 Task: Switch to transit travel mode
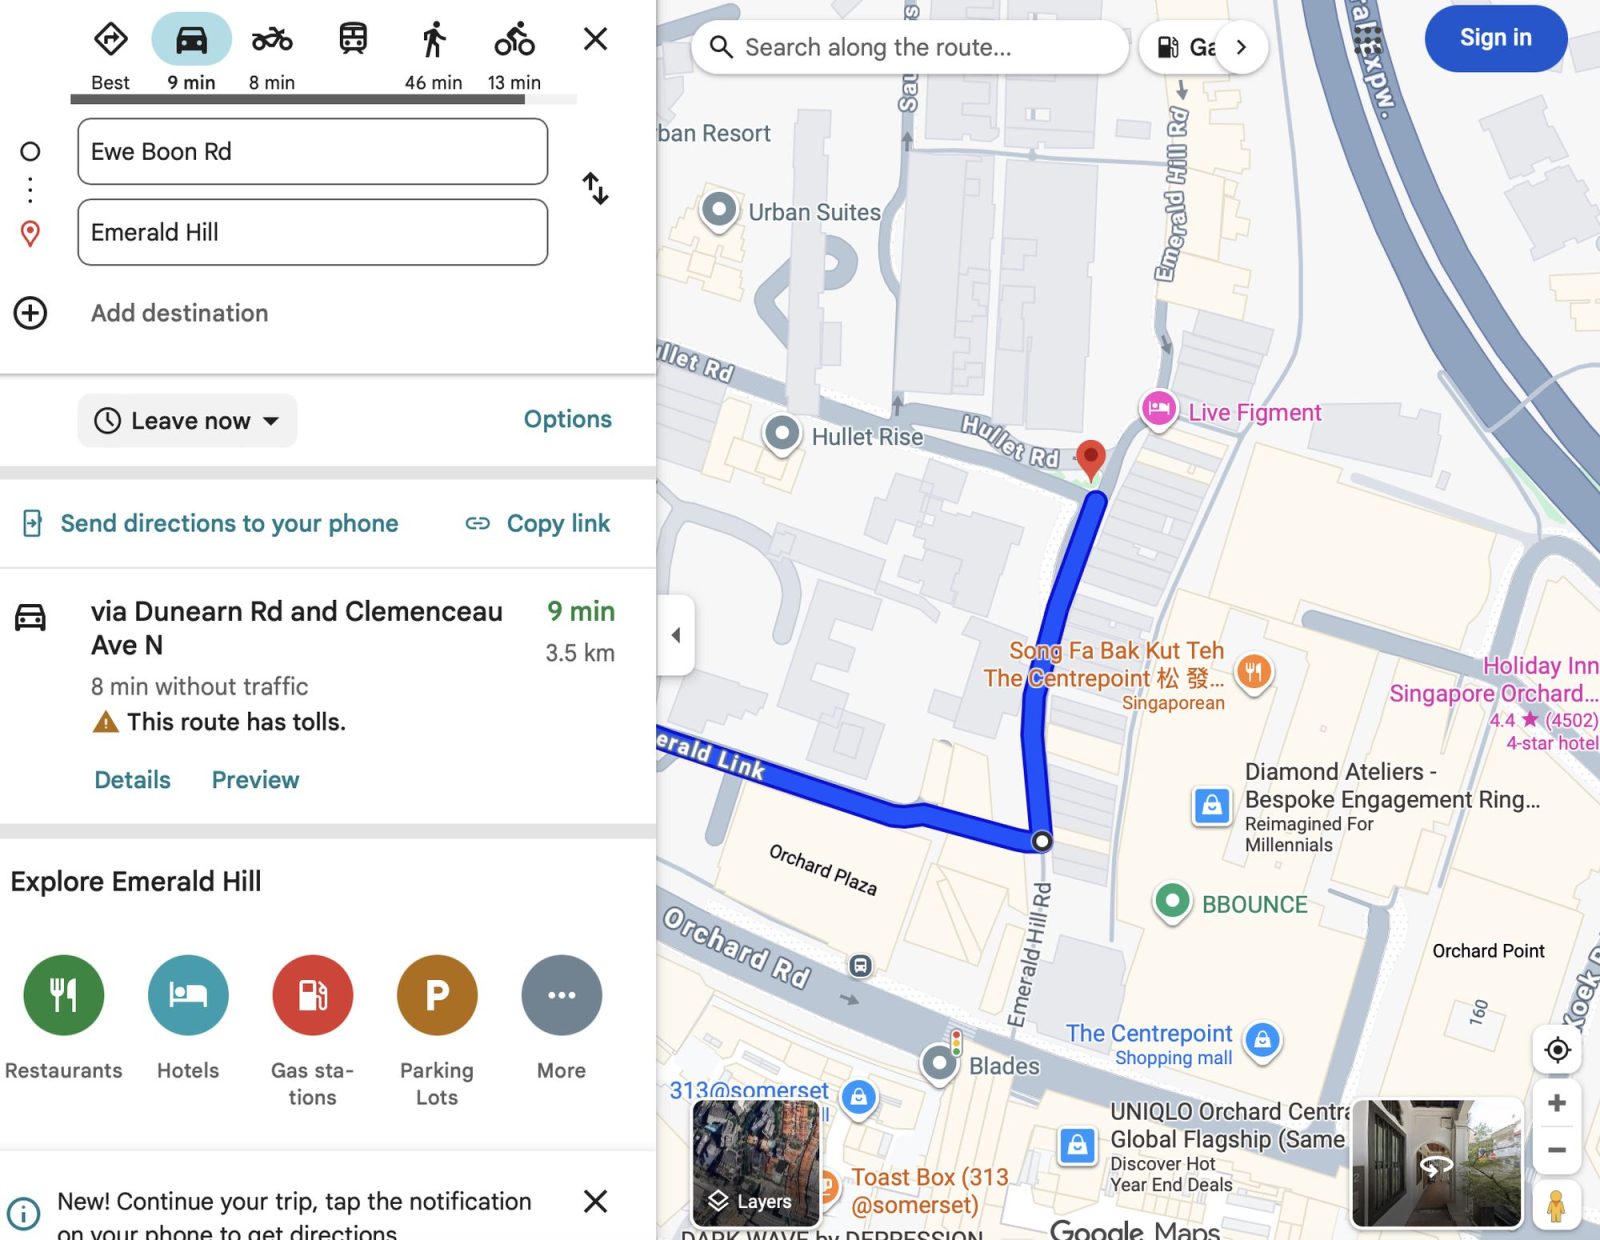point(353,40)
